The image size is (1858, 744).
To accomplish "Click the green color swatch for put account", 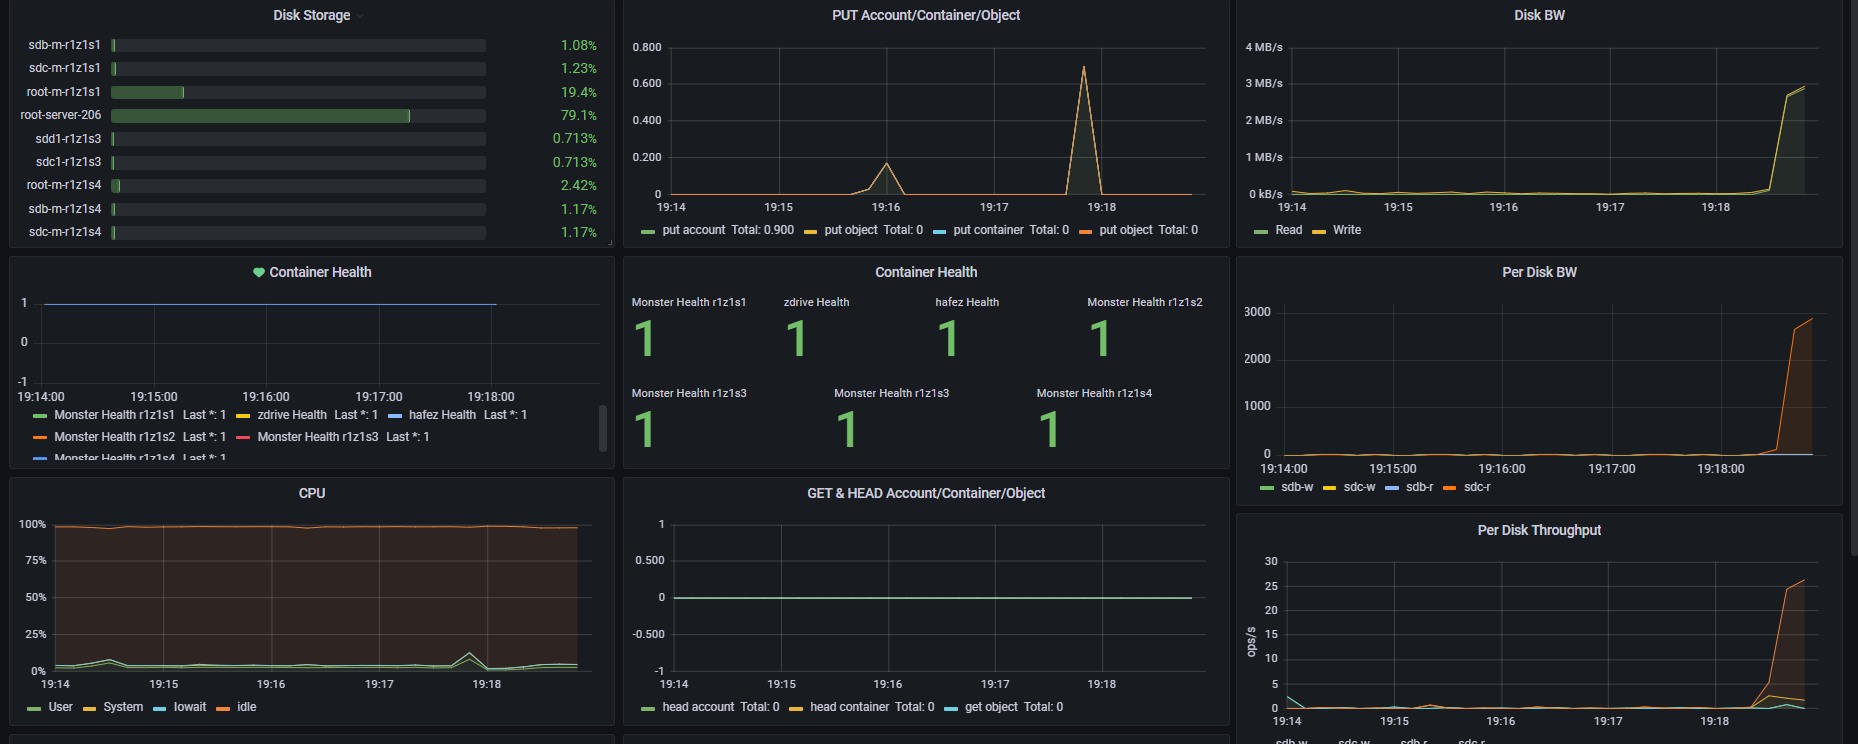I will coord(648,232).
